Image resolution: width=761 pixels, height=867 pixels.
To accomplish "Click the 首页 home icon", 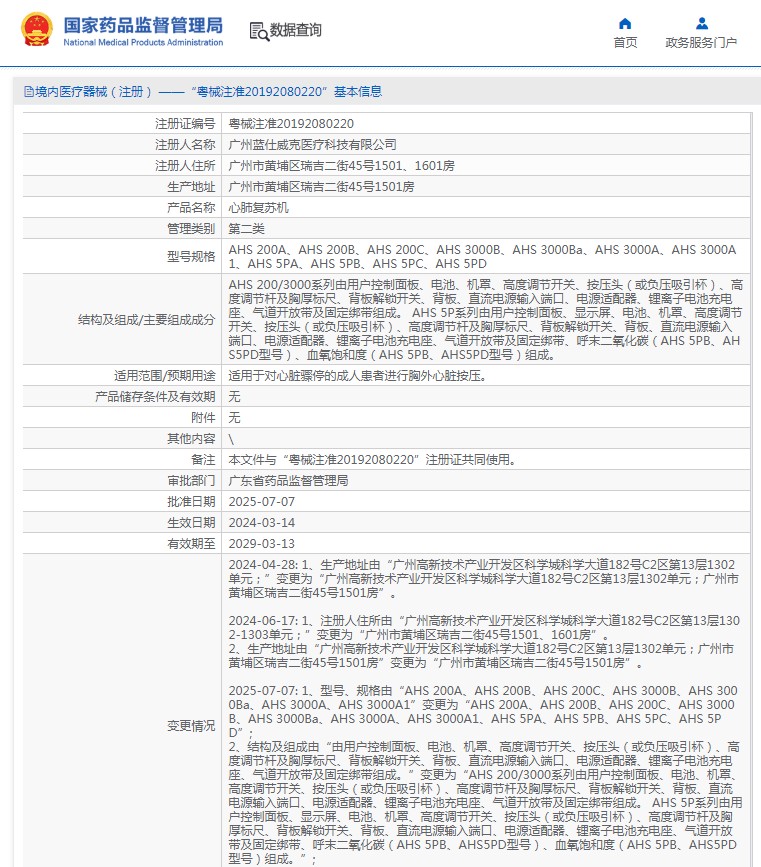I will [x=625, y=23].
